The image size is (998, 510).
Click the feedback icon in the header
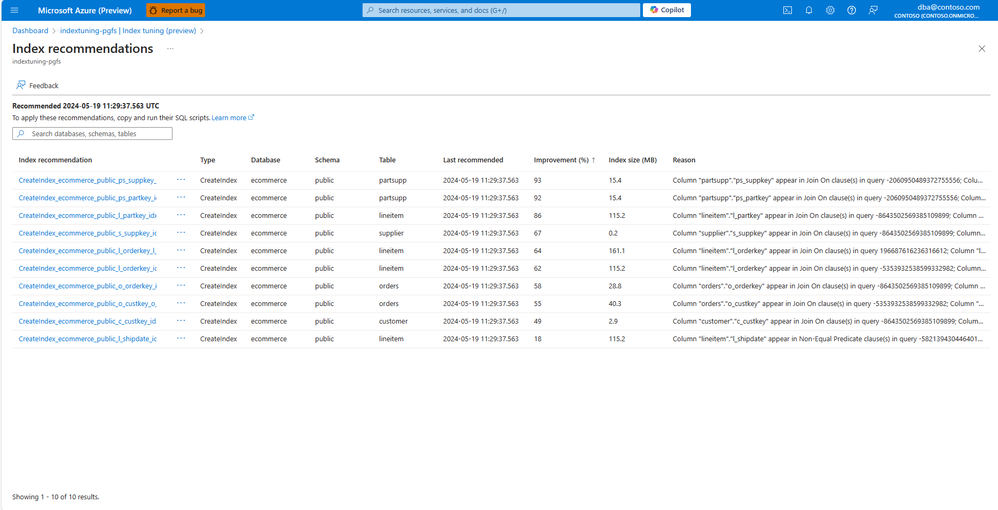coord(873,10)
